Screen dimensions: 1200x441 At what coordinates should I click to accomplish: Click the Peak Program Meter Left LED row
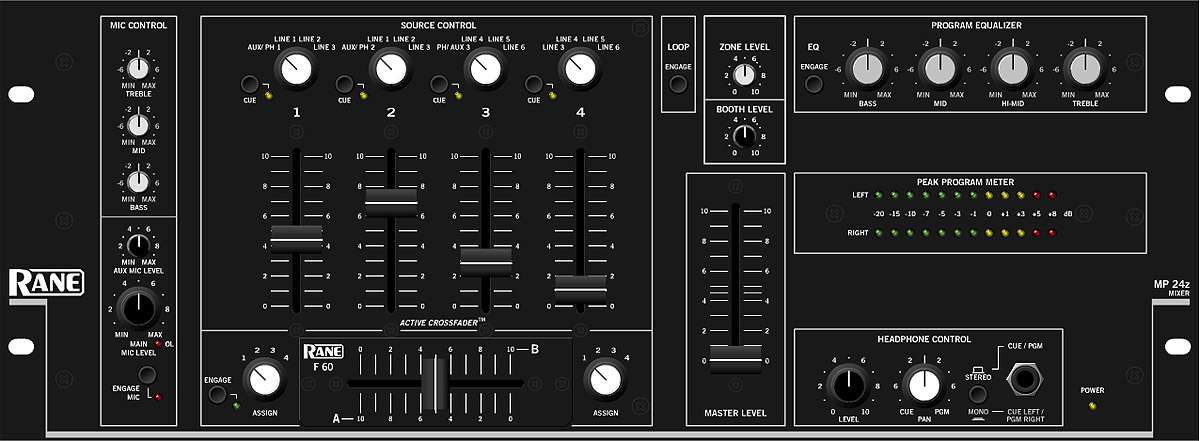(966, 195)
